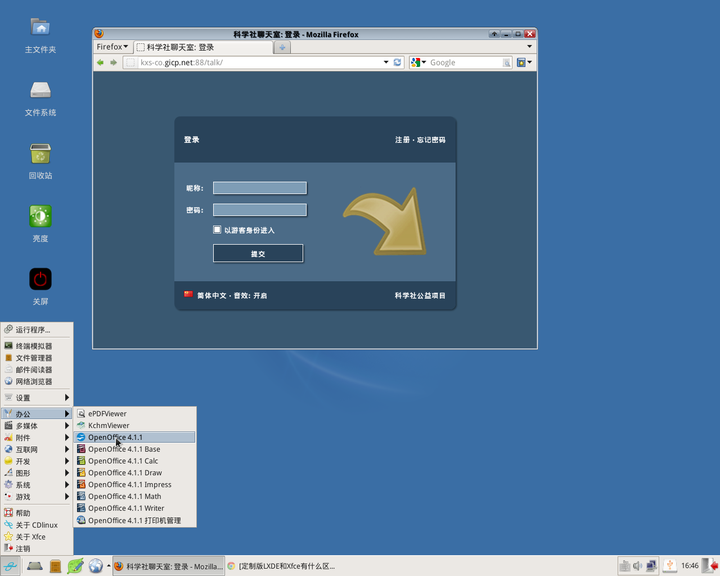720x576 pixels.
Task: Open 文件管理器 from the start menu
Action: pyautogui.click(x=37, y=358)
